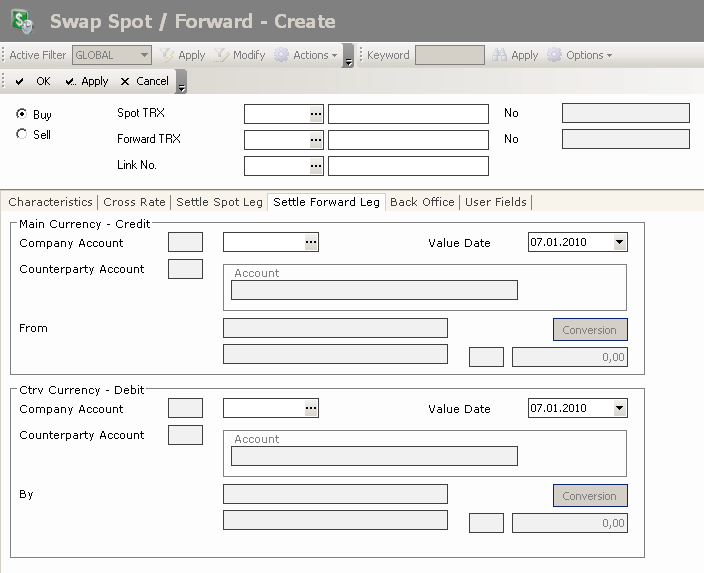Open the Active Filter GLOBAL dropdown
Screen dimensions: 704x573
pos(144,55)
